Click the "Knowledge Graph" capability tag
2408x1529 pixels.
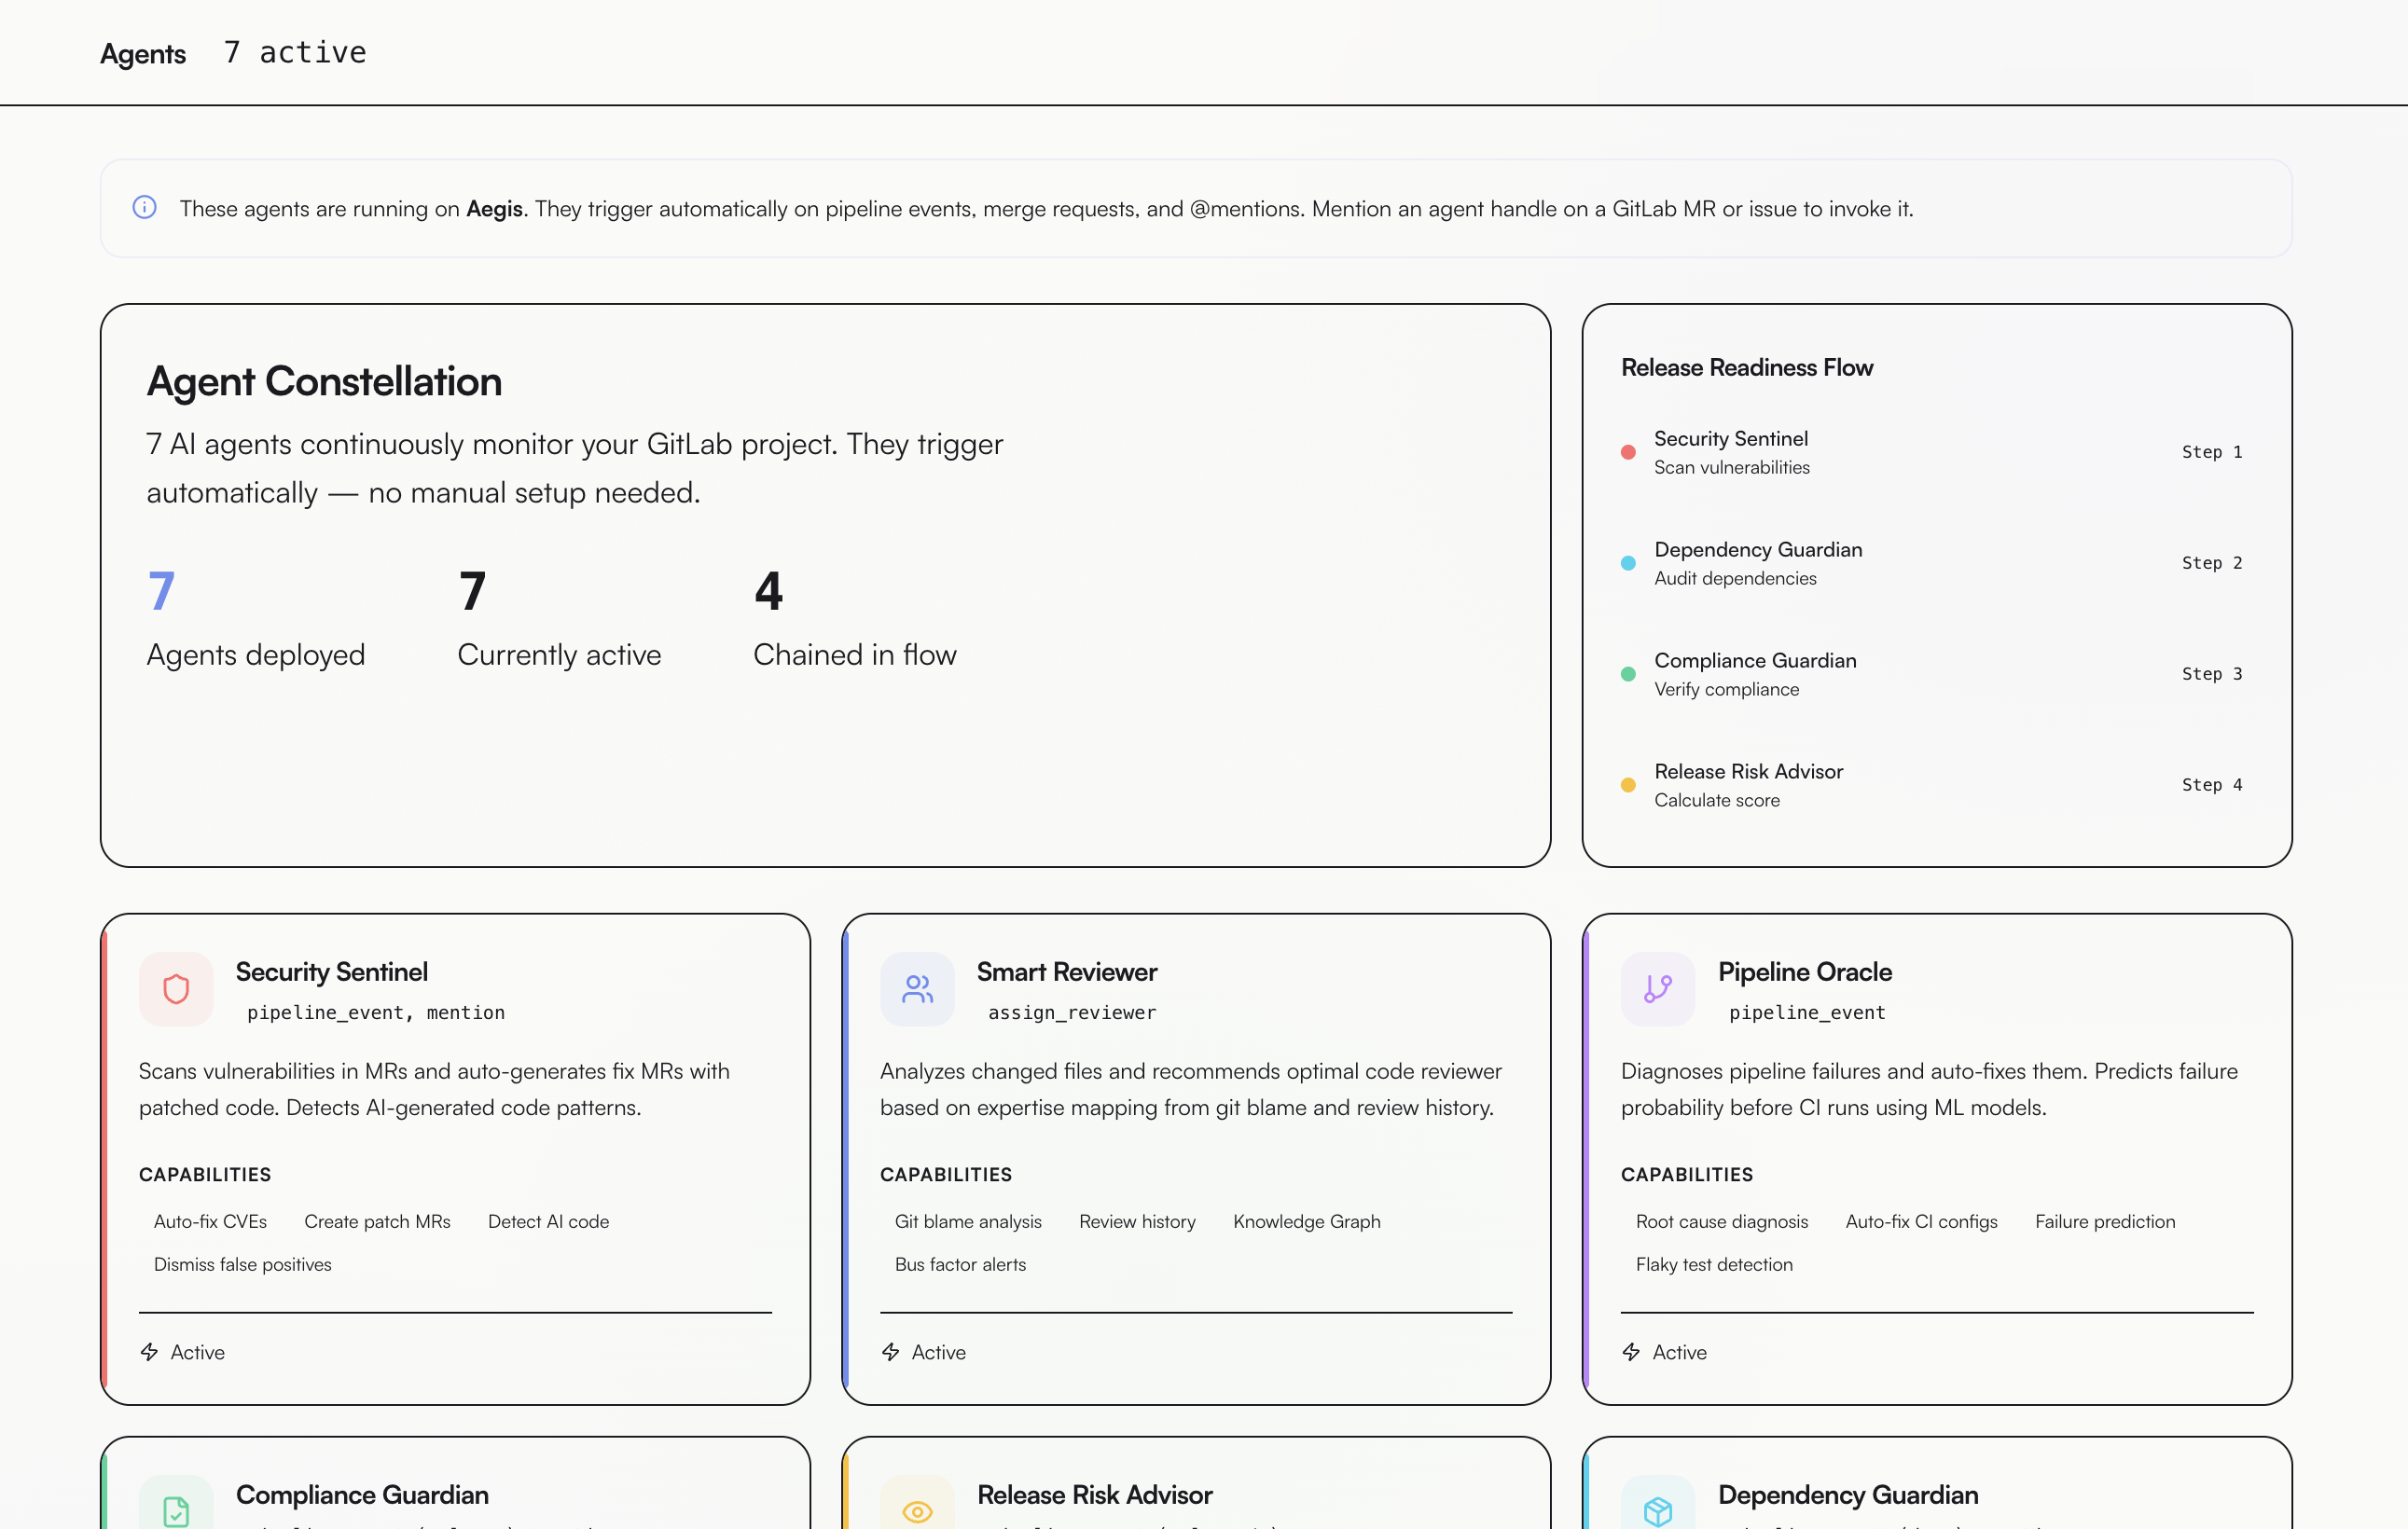point(1306,1221)
